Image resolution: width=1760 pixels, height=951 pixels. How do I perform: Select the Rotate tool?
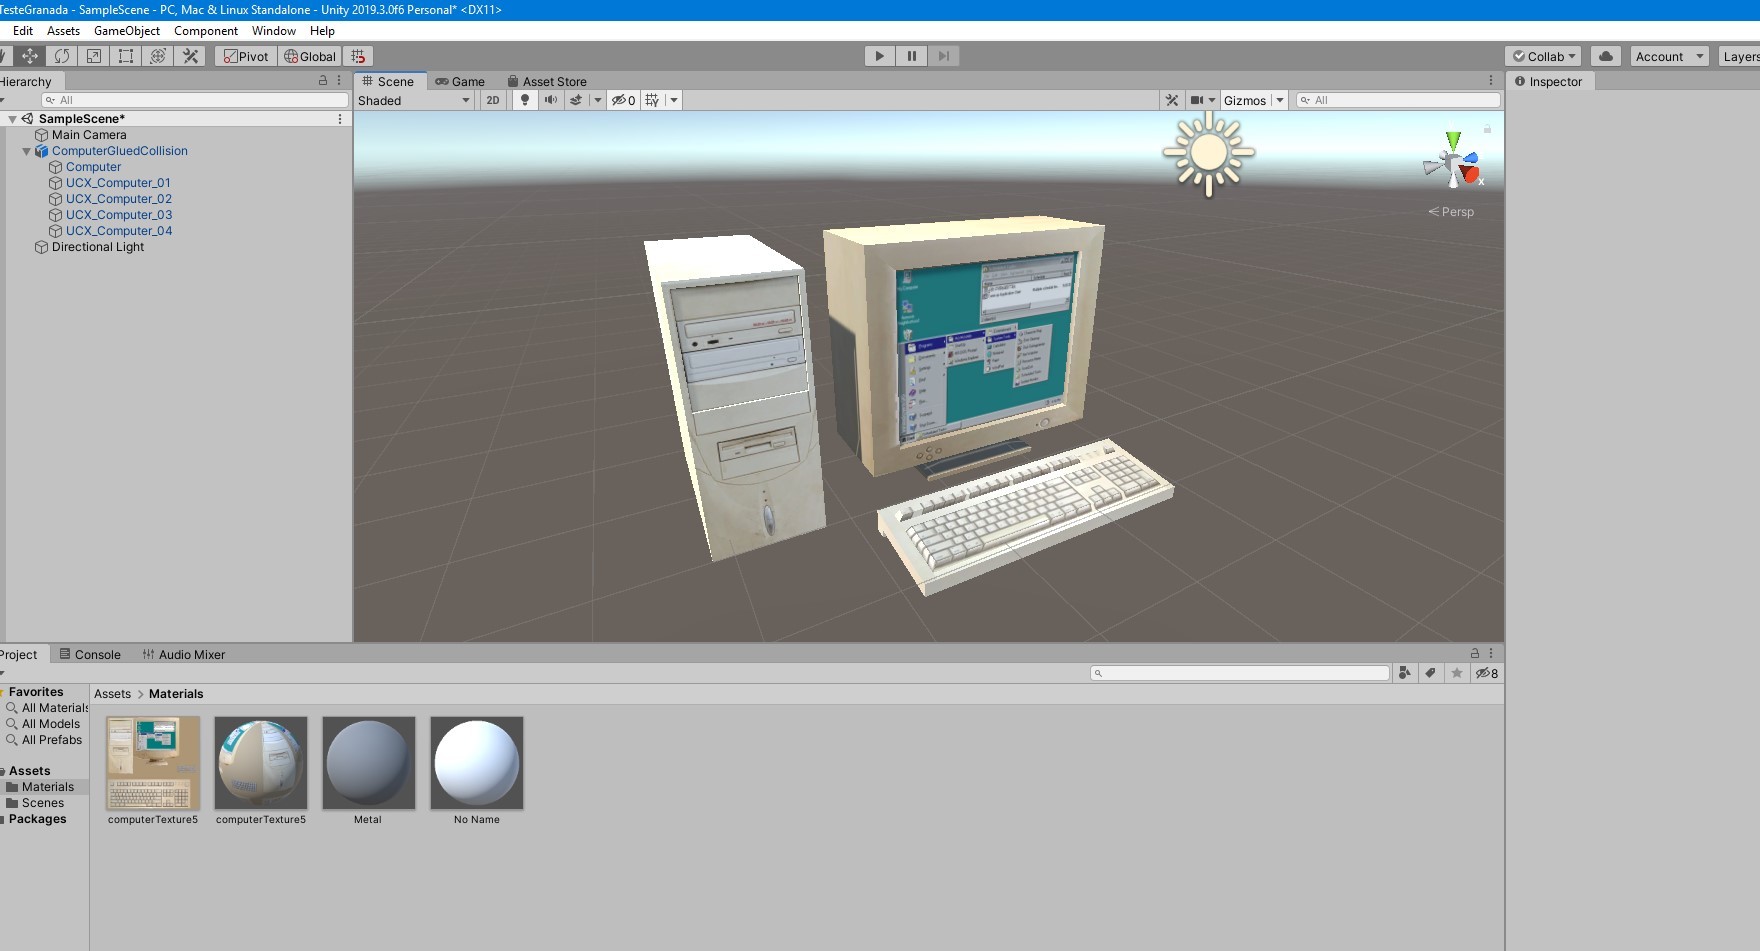(61, 55)
